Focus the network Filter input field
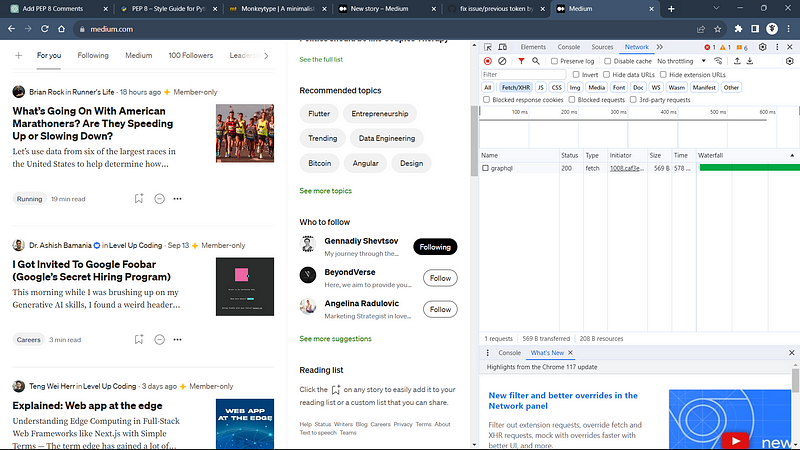The width and height of the screenshot is (800, 450). [523, 74]
